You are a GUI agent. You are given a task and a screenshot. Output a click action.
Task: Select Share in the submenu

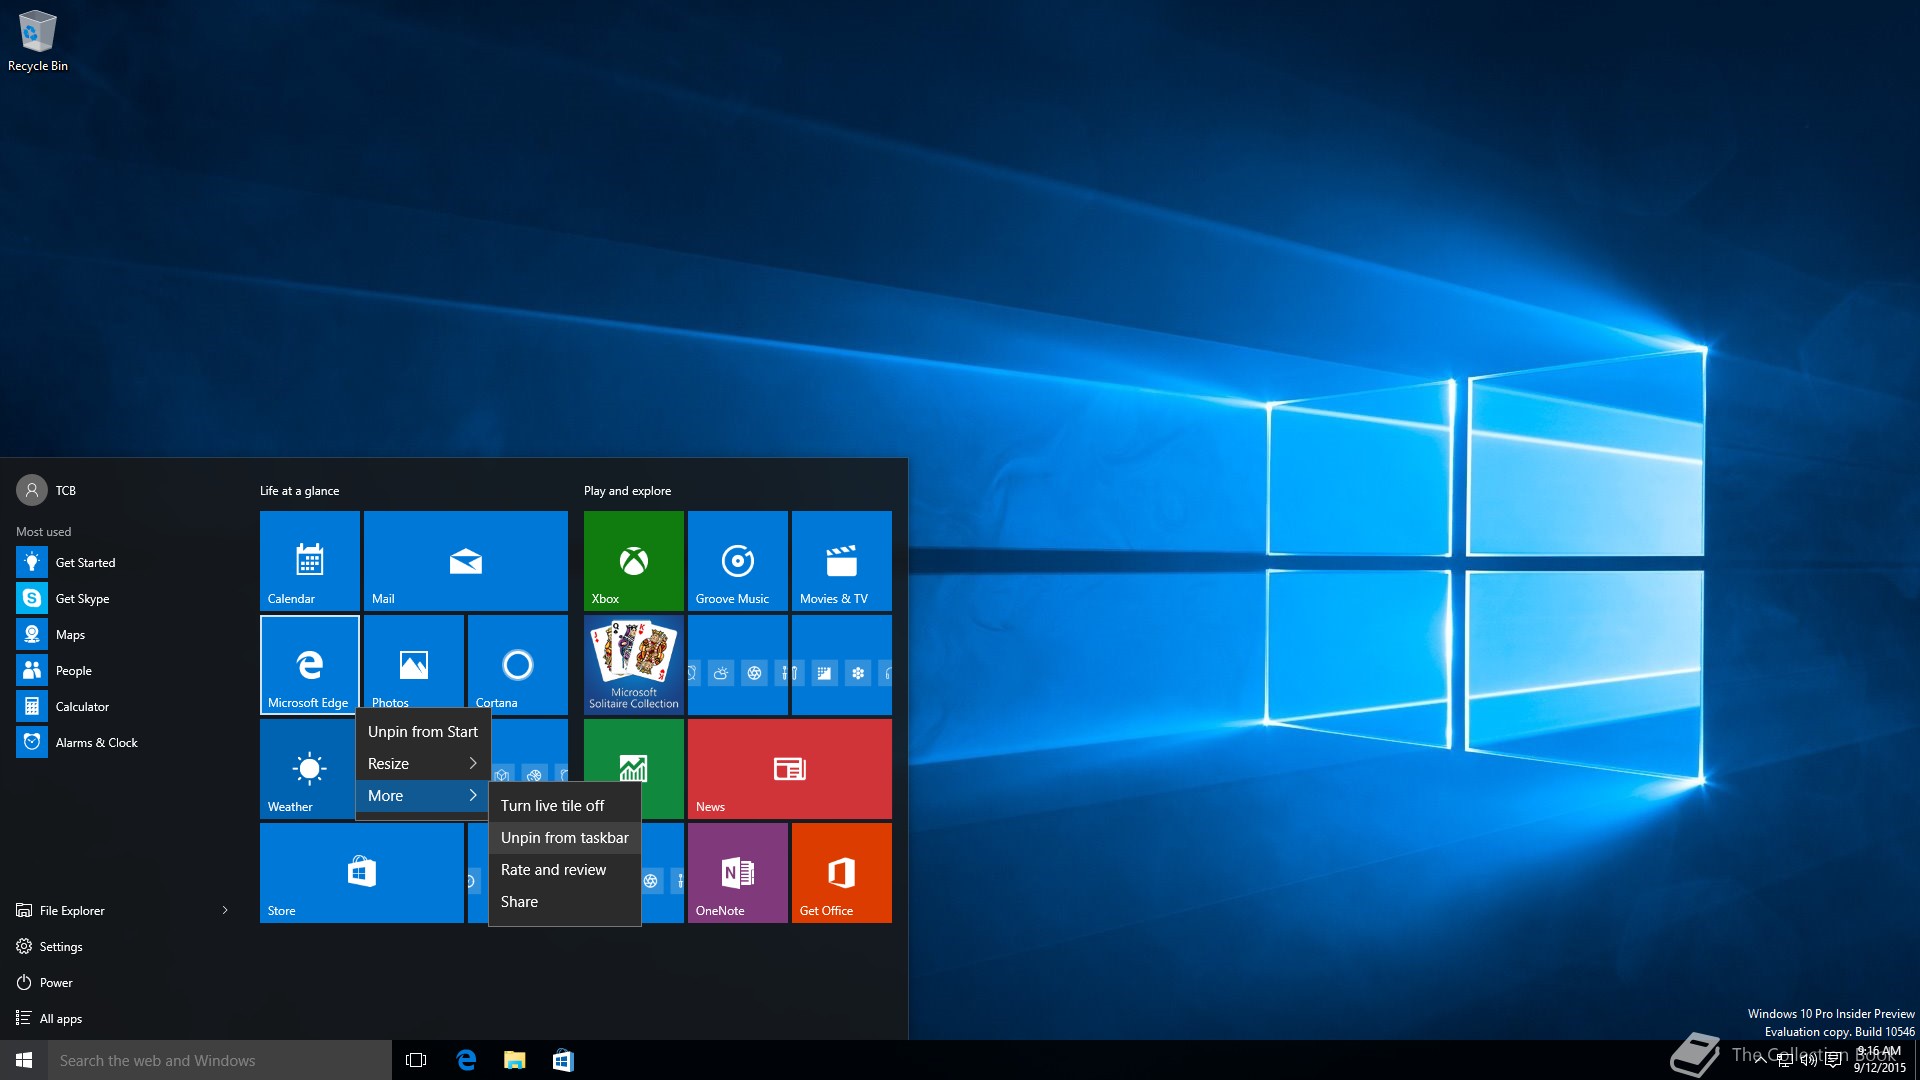click(x=565, y=902)
